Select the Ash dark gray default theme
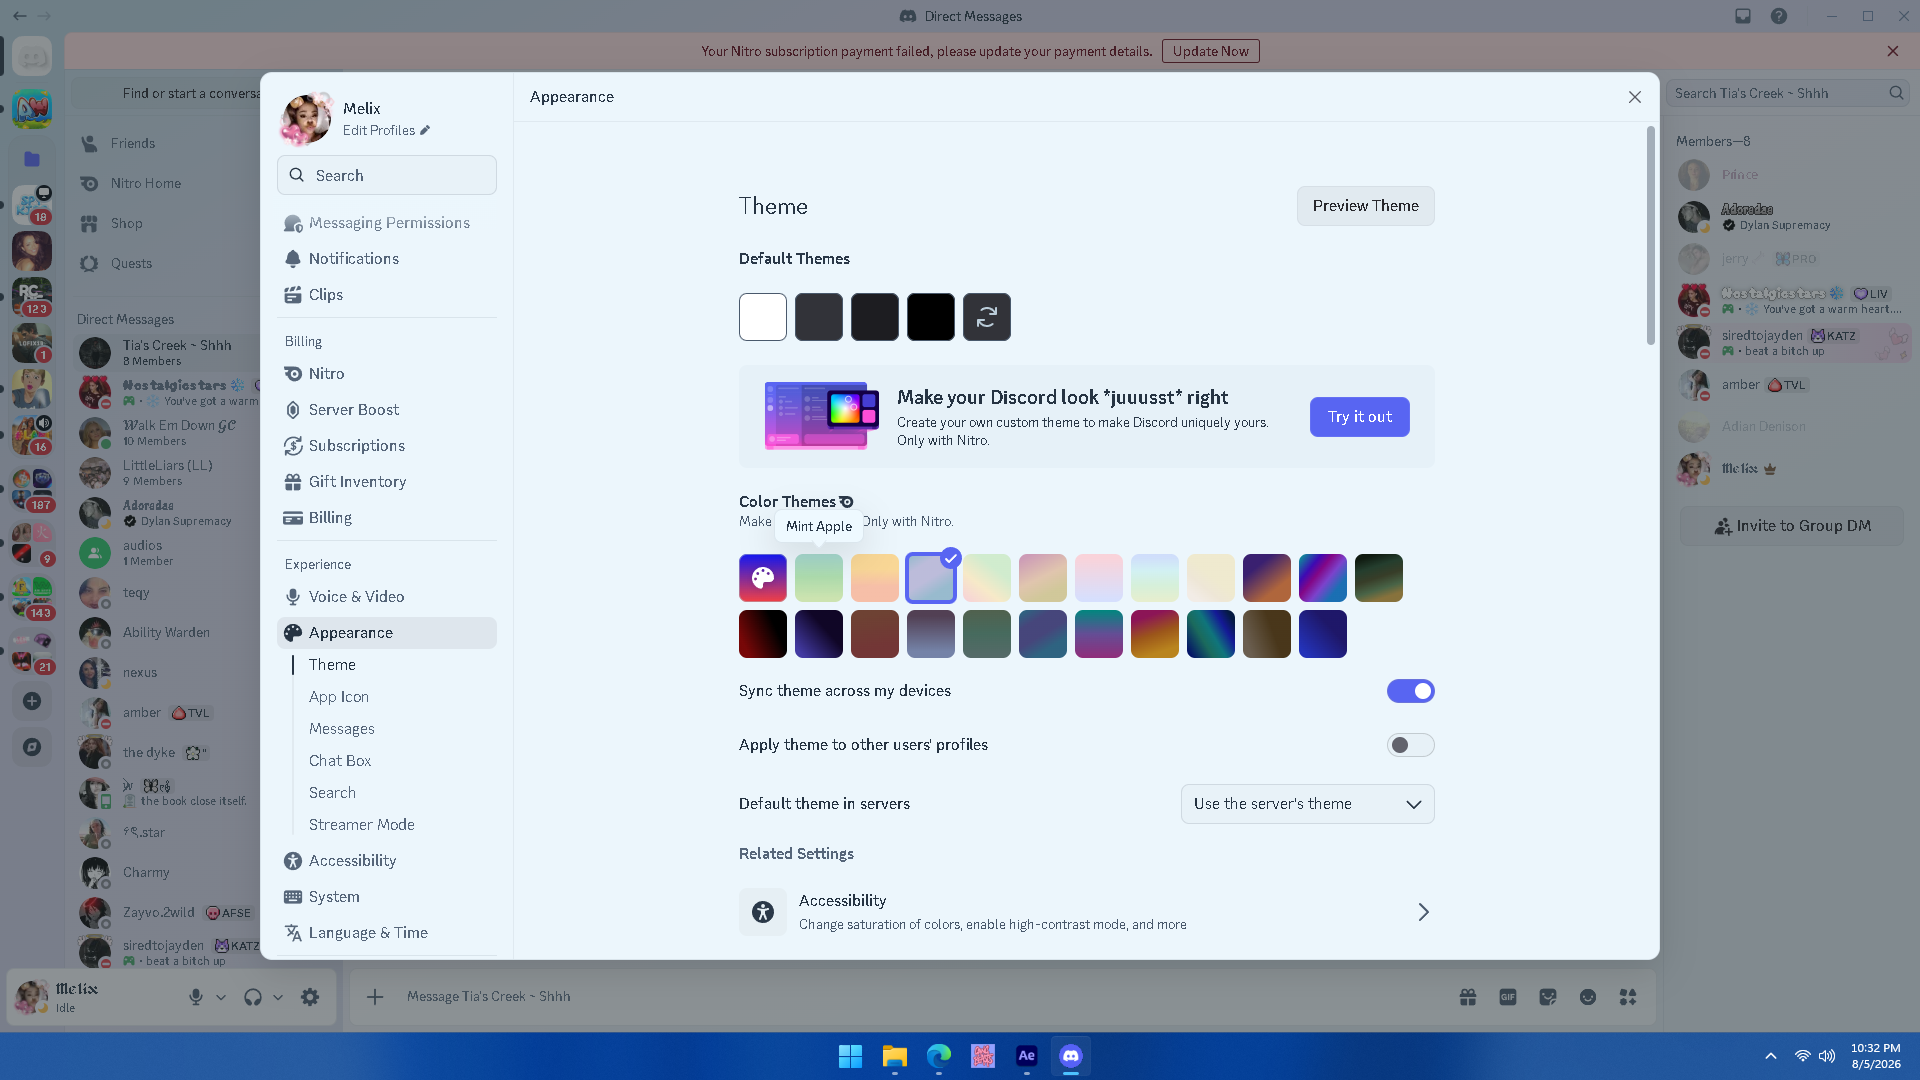 (819, 317)
